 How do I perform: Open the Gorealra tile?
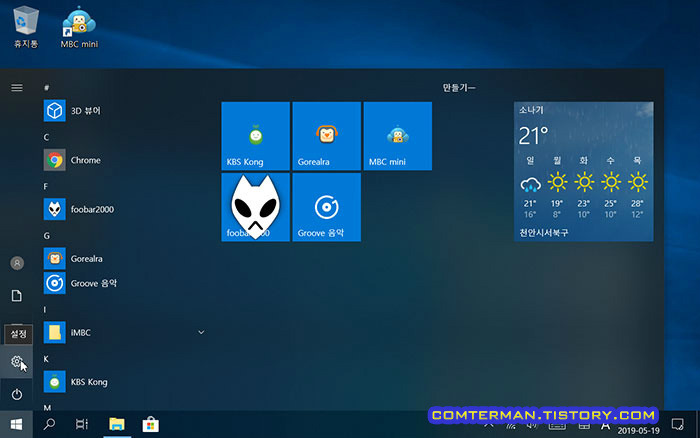coord(326,136)
